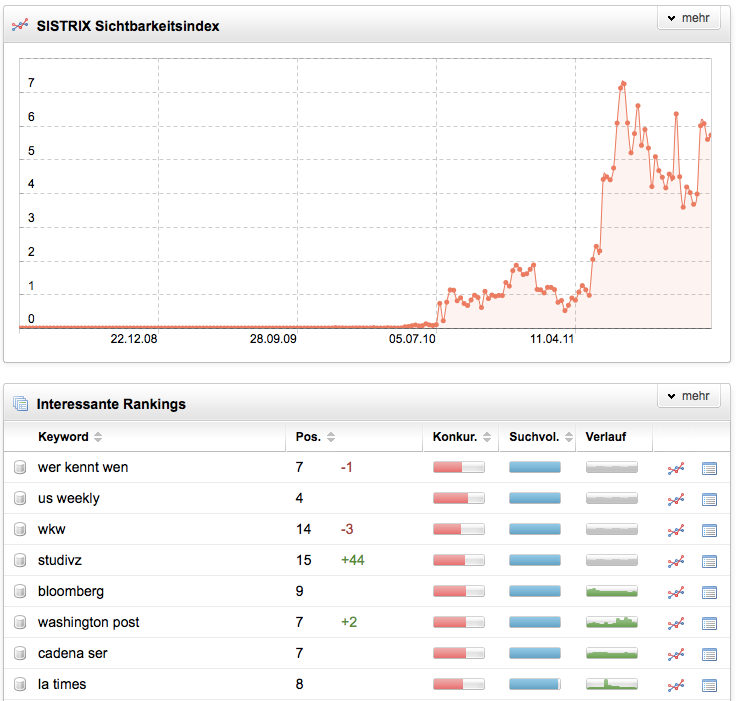Click the peak point on visibility chart
This screenshot has height=701, width=740.
point(623,83)
